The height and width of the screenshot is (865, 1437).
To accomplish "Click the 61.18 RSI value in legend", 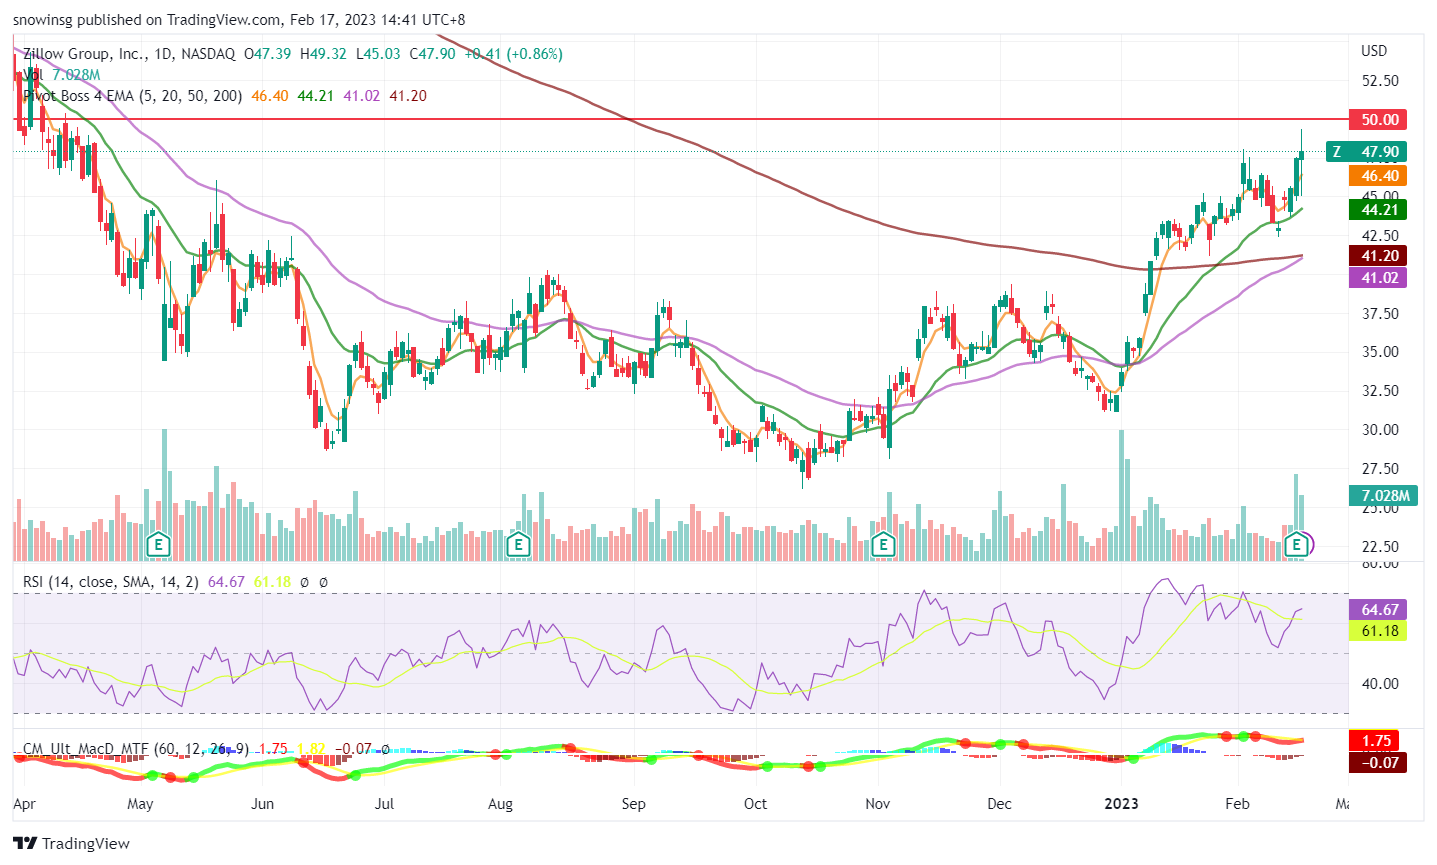I will (x=272, y=581).
